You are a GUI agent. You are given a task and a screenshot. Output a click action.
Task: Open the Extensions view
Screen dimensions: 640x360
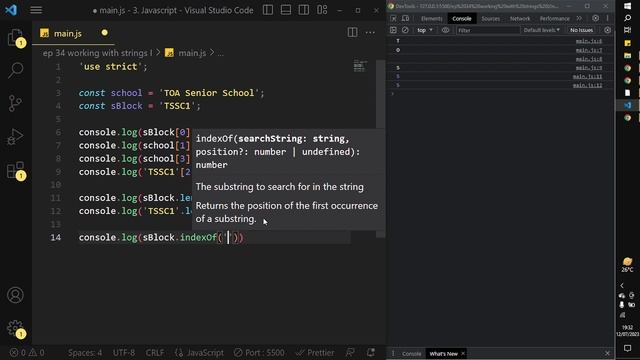(x=16, y=171)
